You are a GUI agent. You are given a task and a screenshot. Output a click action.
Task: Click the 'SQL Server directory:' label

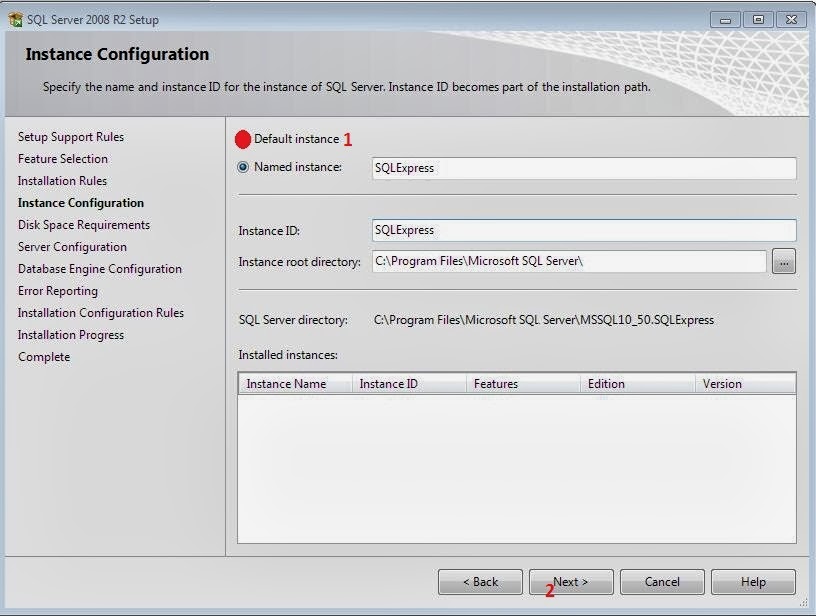[x=293, y=320]
